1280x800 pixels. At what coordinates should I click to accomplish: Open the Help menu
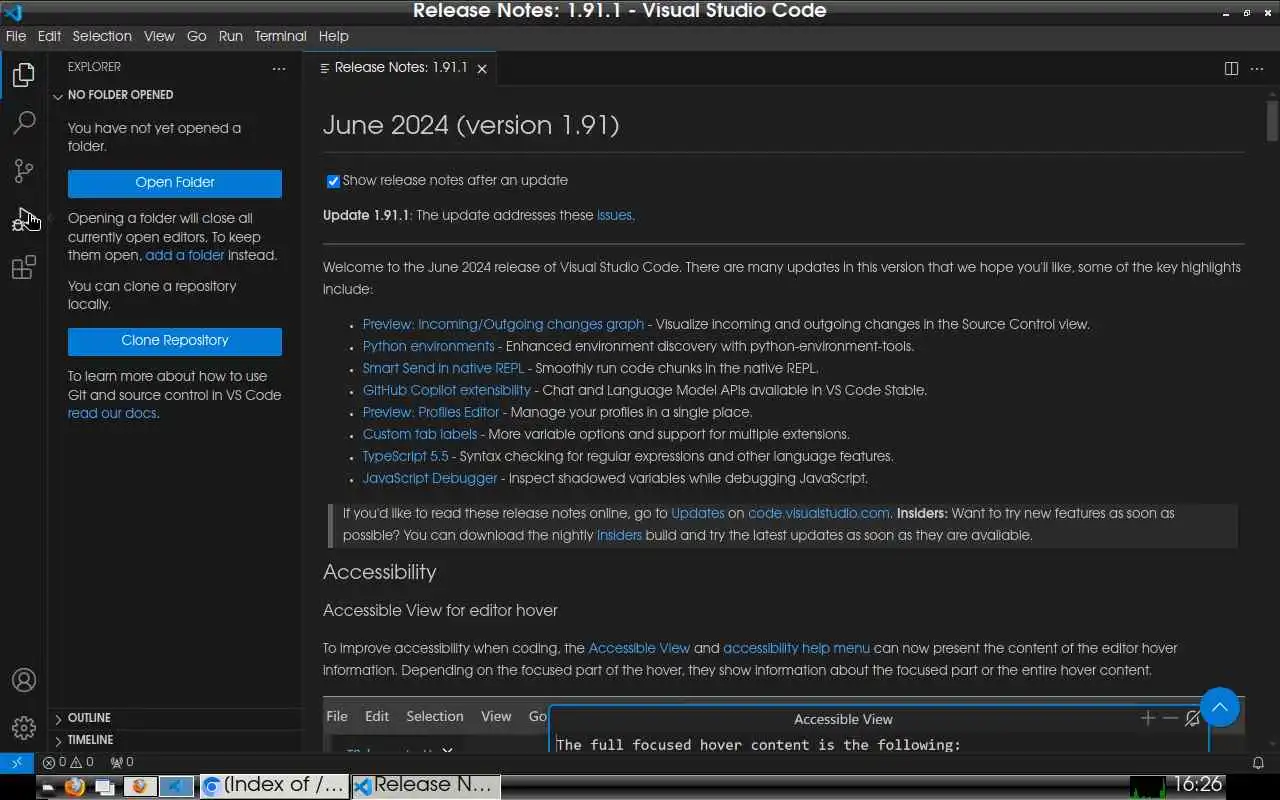[334, 36]
